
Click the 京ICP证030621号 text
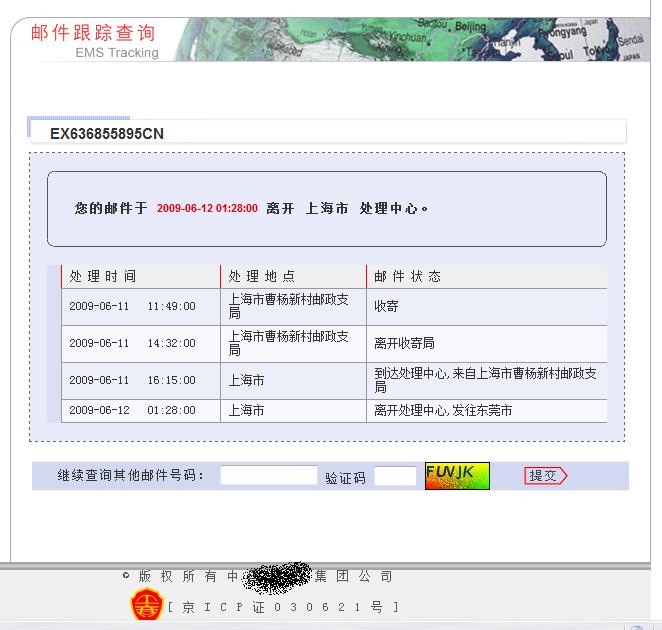282,607
